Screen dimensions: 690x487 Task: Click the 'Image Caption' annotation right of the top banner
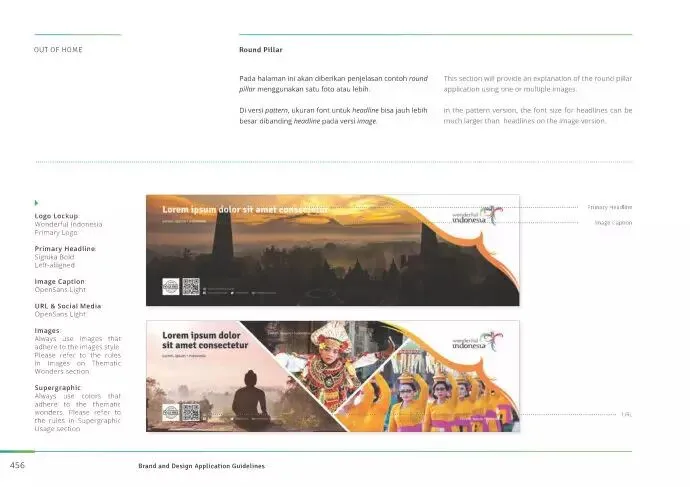click(613, 223)
